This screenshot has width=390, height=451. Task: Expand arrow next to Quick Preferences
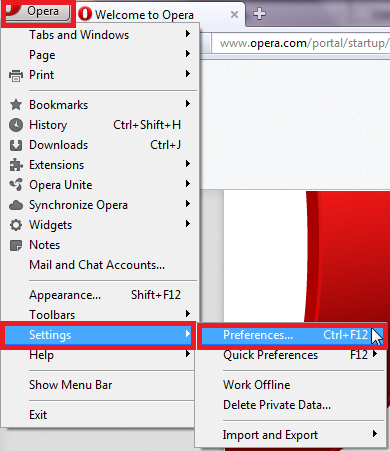(375, 354)
